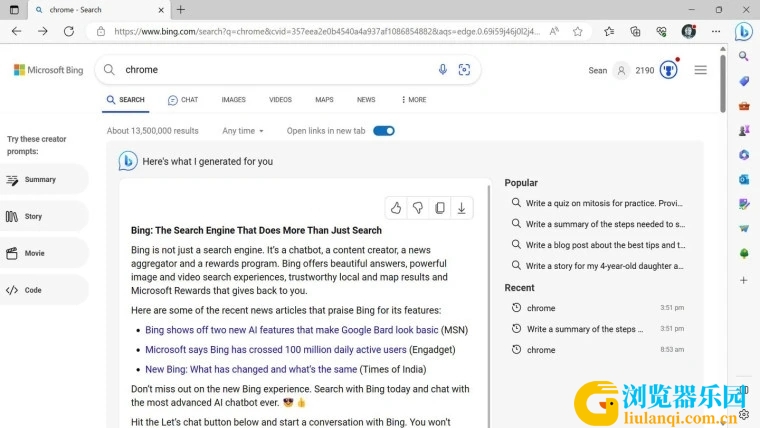Open Edge Settings and more menu
760x428 pixels.
pyautogui.click(x=716, y=32)
